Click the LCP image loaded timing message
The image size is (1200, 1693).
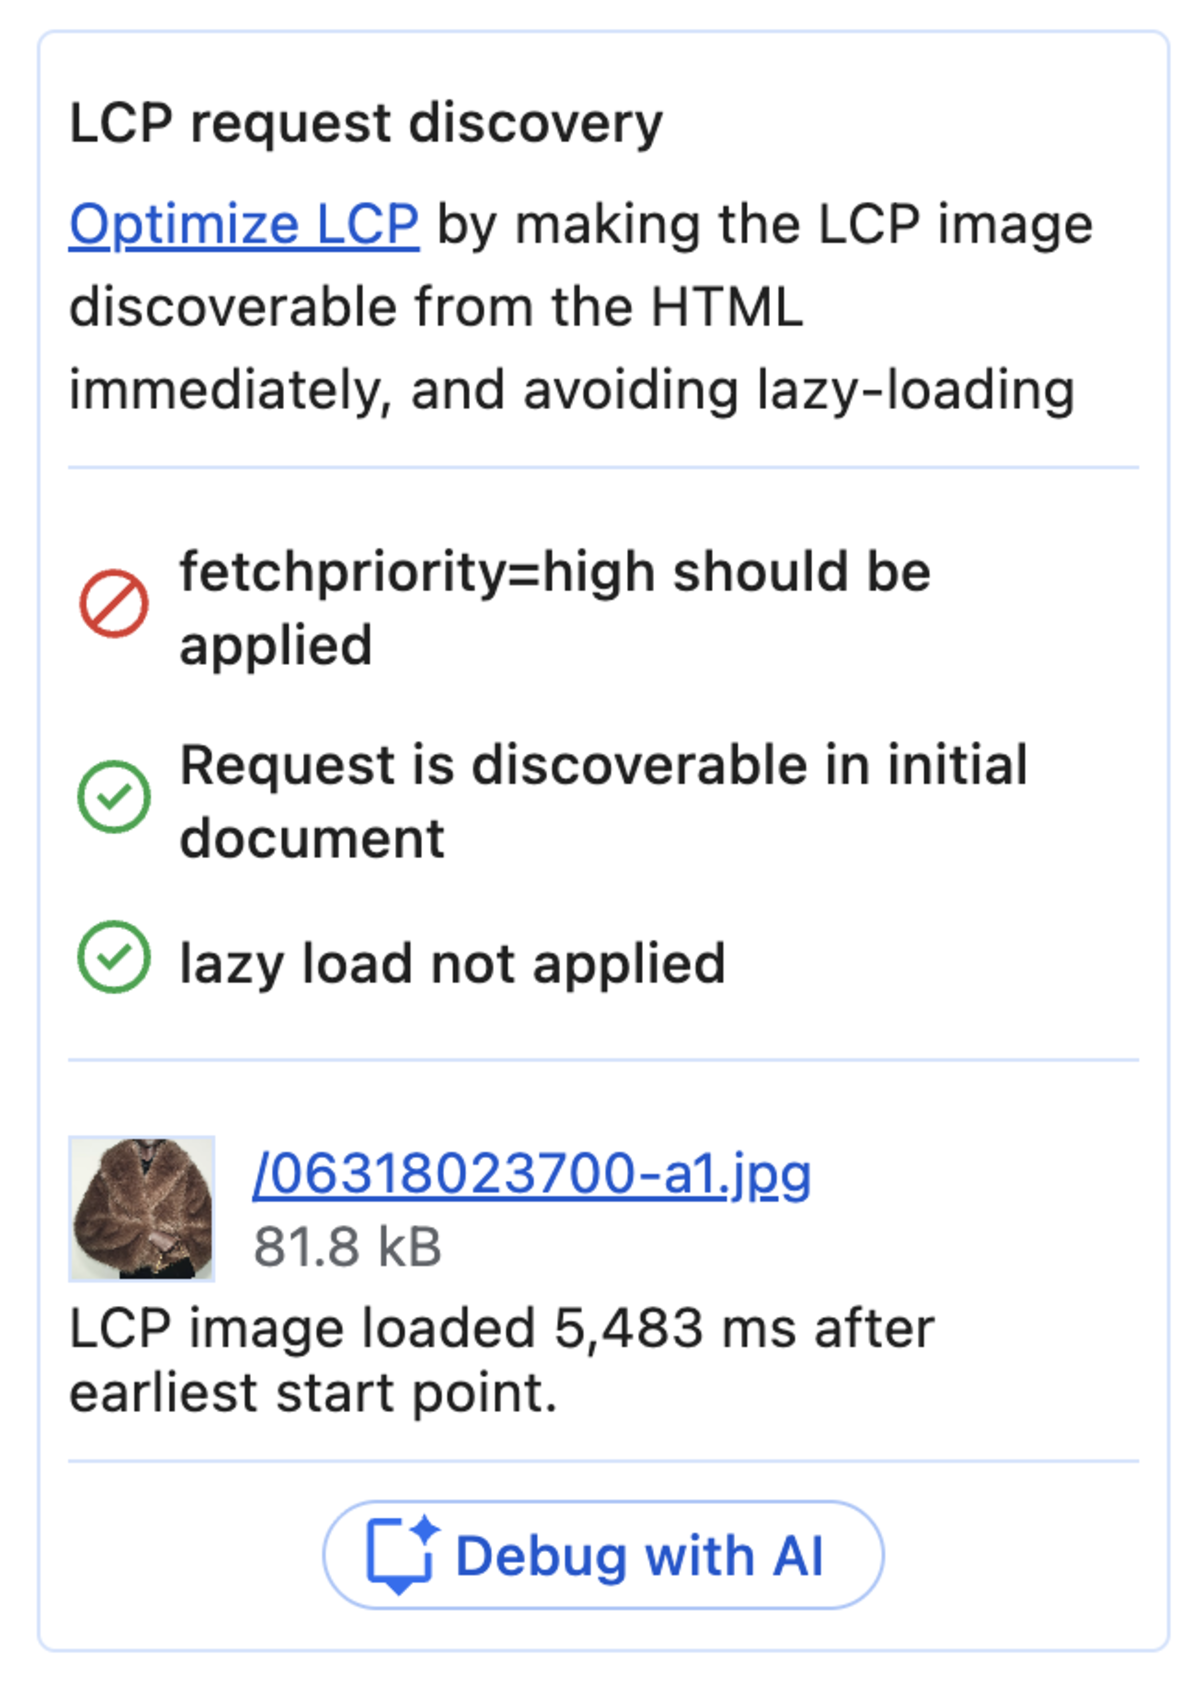tap(502, 1358)
